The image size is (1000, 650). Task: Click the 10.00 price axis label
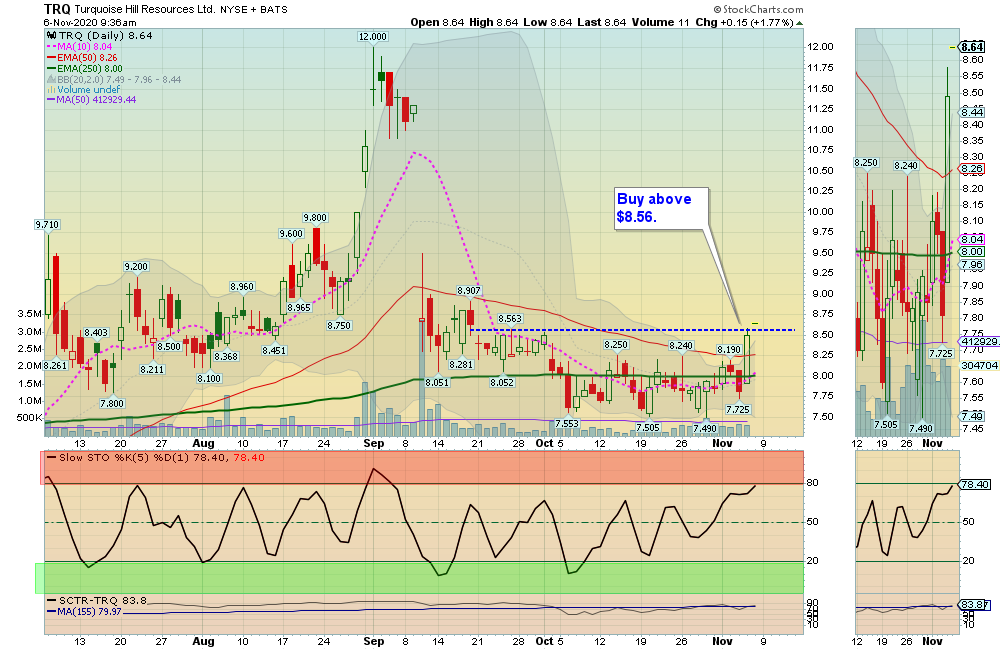(820, 212)
